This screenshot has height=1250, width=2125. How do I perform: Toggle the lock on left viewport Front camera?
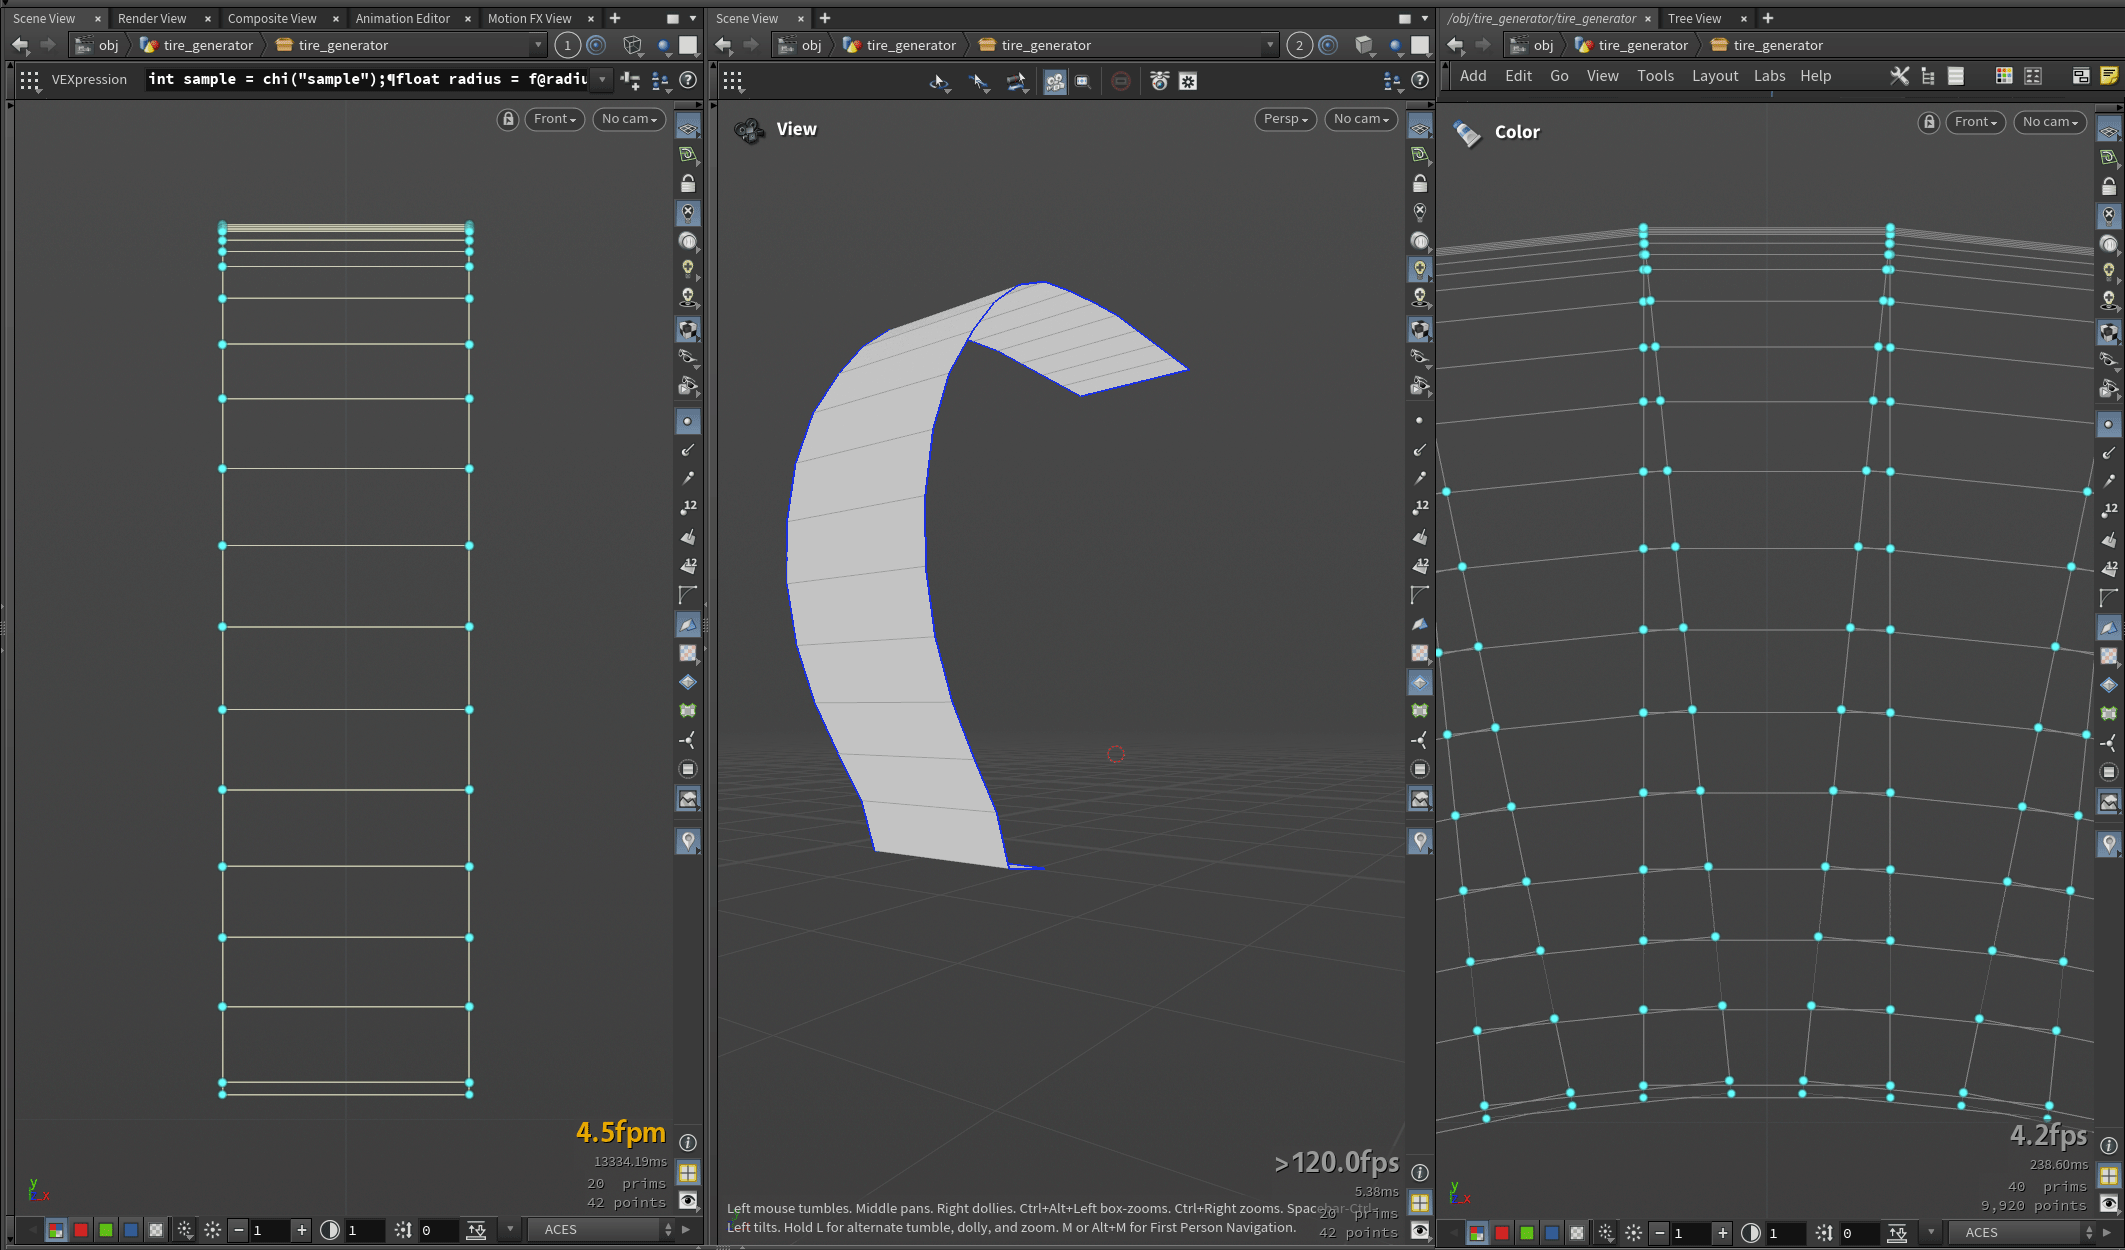tap(508, 119)
